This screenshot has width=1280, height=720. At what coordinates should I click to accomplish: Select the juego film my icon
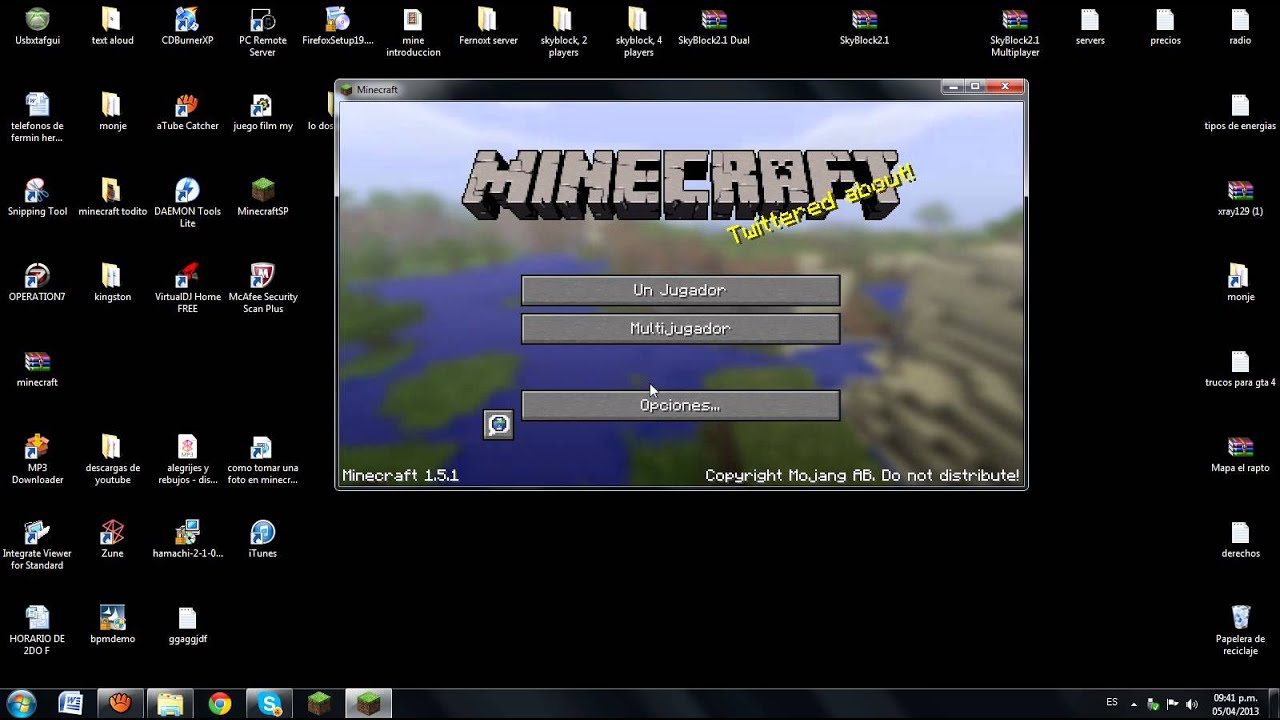click(262, 112)
